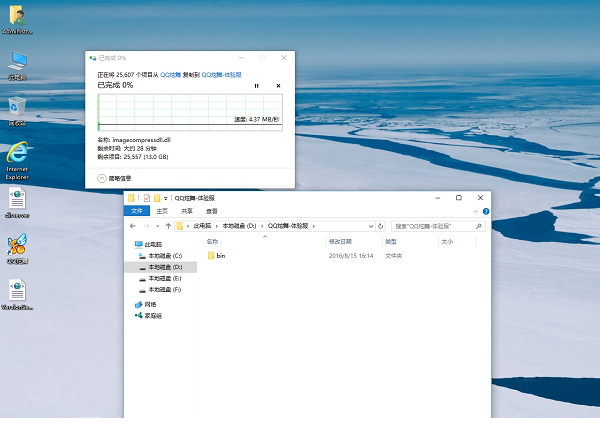Viewport: 600px width, 434px height.
Task: Click the copy dialog title bar icon
Action: coord(93,58)
